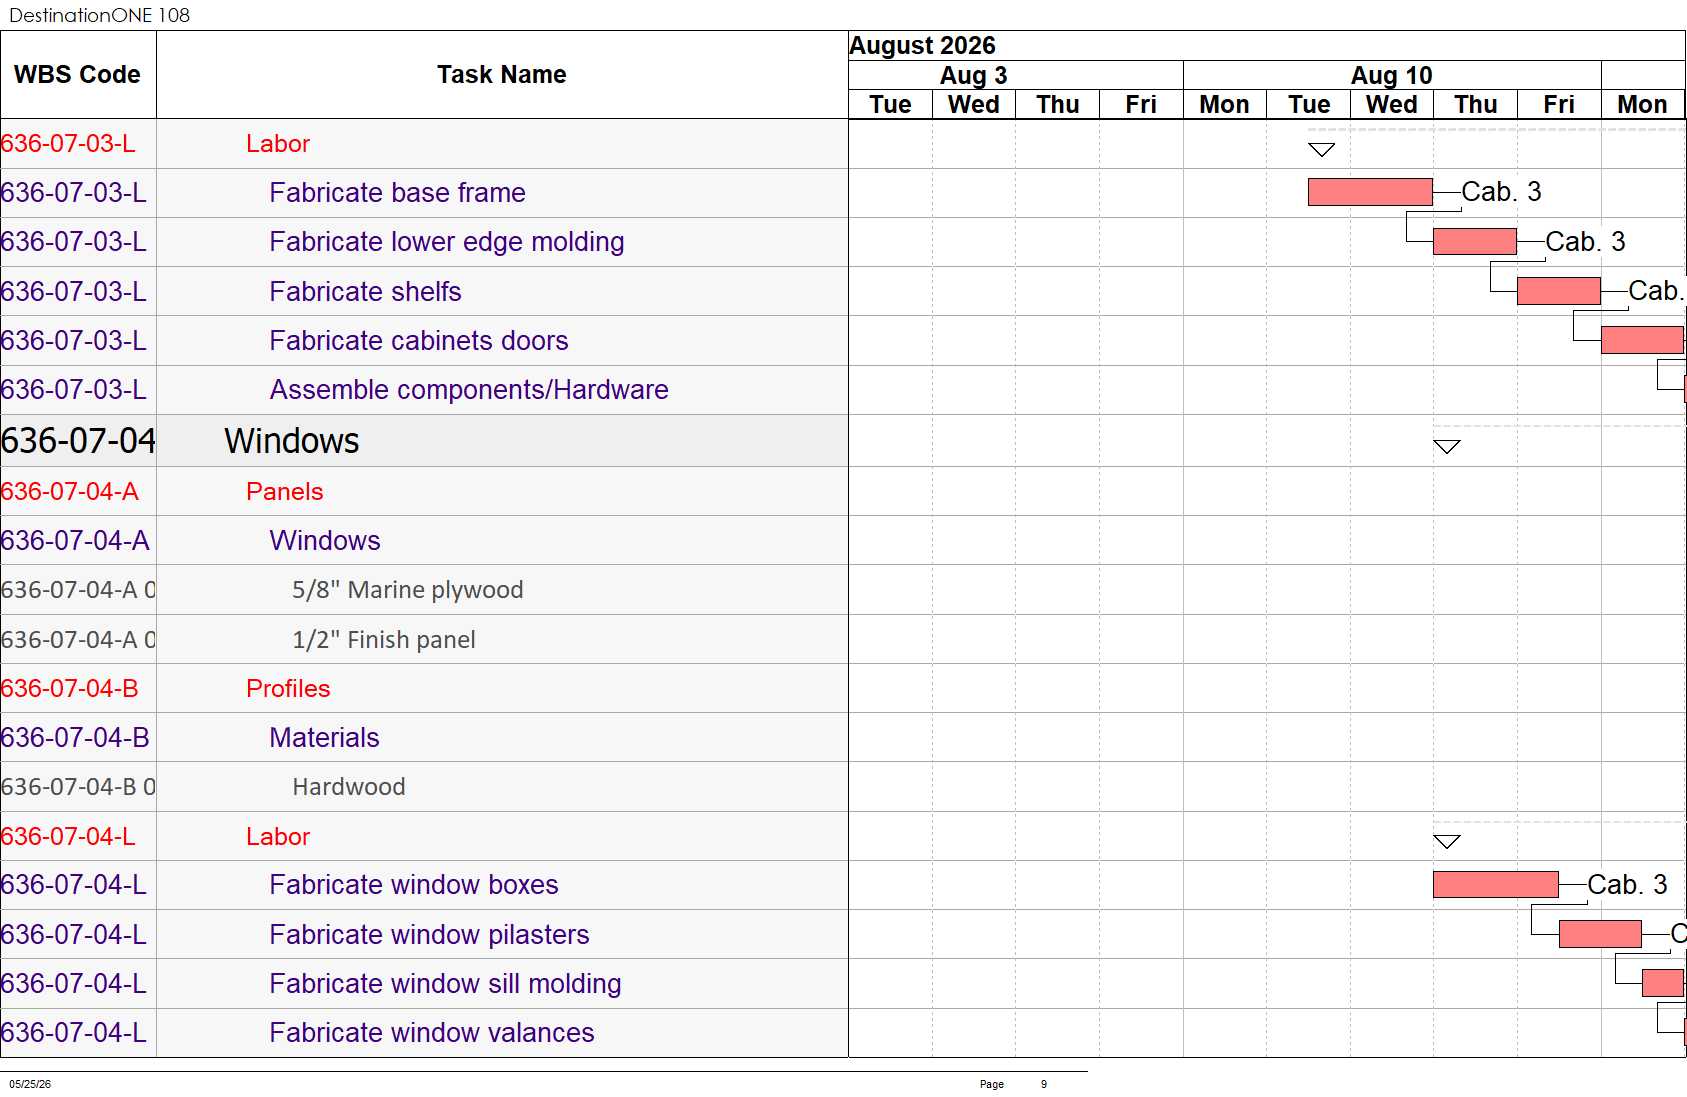The image size is (1687, 1097).
Task: Click the Aug 10 week header
Action: tap(1392, 75)
